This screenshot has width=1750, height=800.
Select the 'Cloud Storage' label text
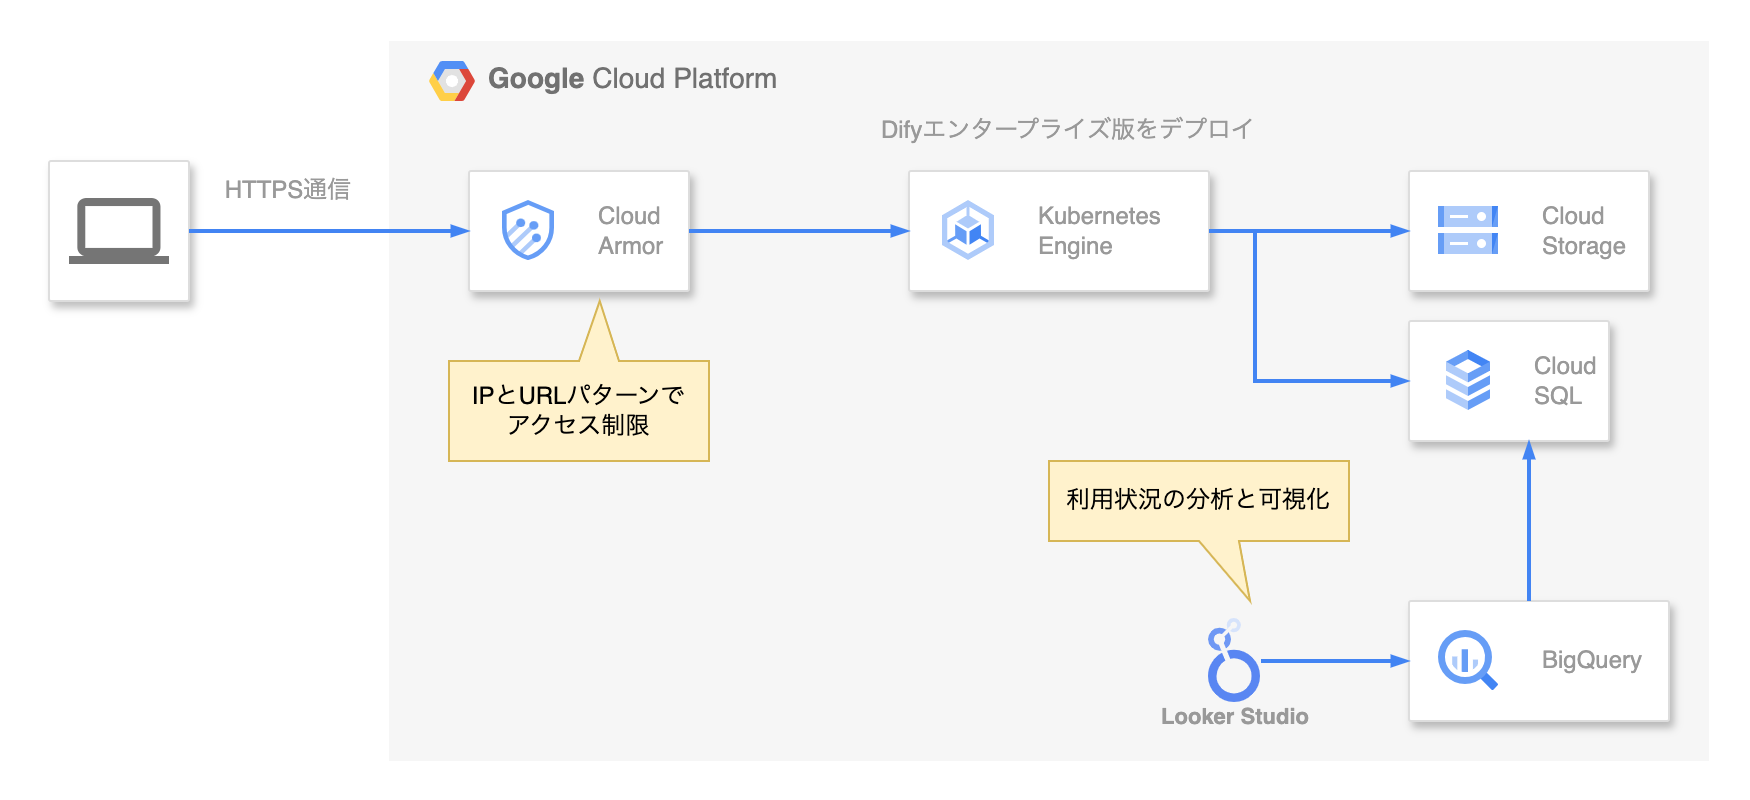pyautogui.click(x=1583, y=231)
